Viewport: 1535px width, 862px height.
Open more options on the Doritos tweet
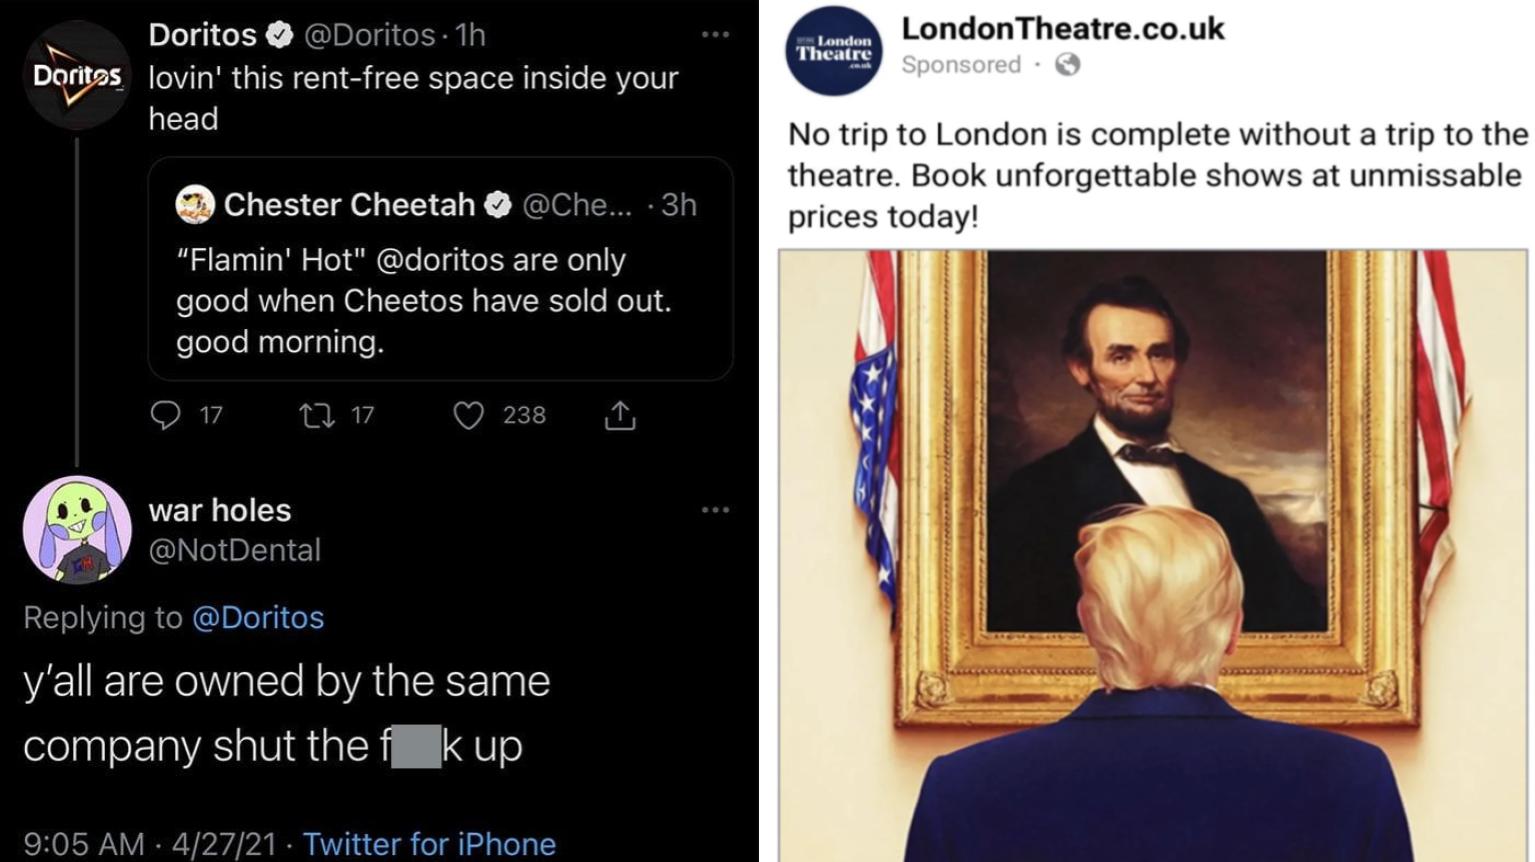click(715, 35)
